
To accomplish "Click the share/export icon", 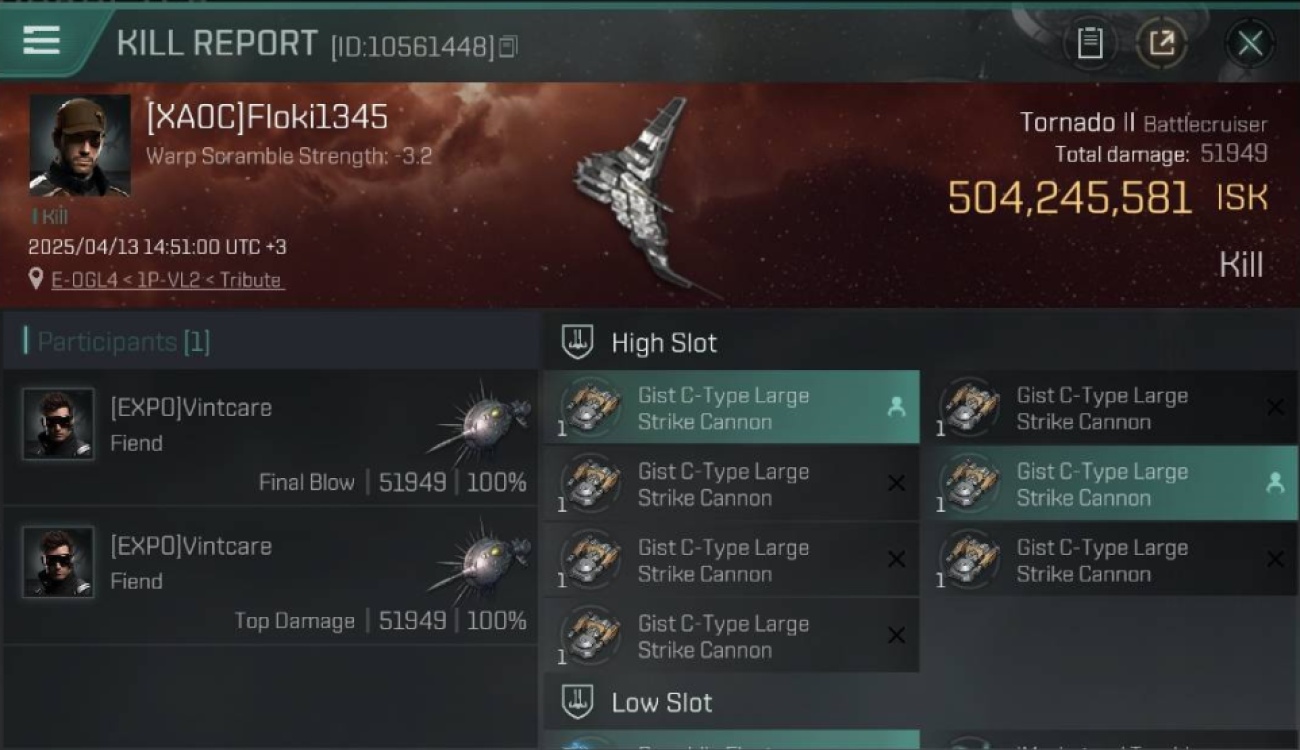I will [1161, 43].
